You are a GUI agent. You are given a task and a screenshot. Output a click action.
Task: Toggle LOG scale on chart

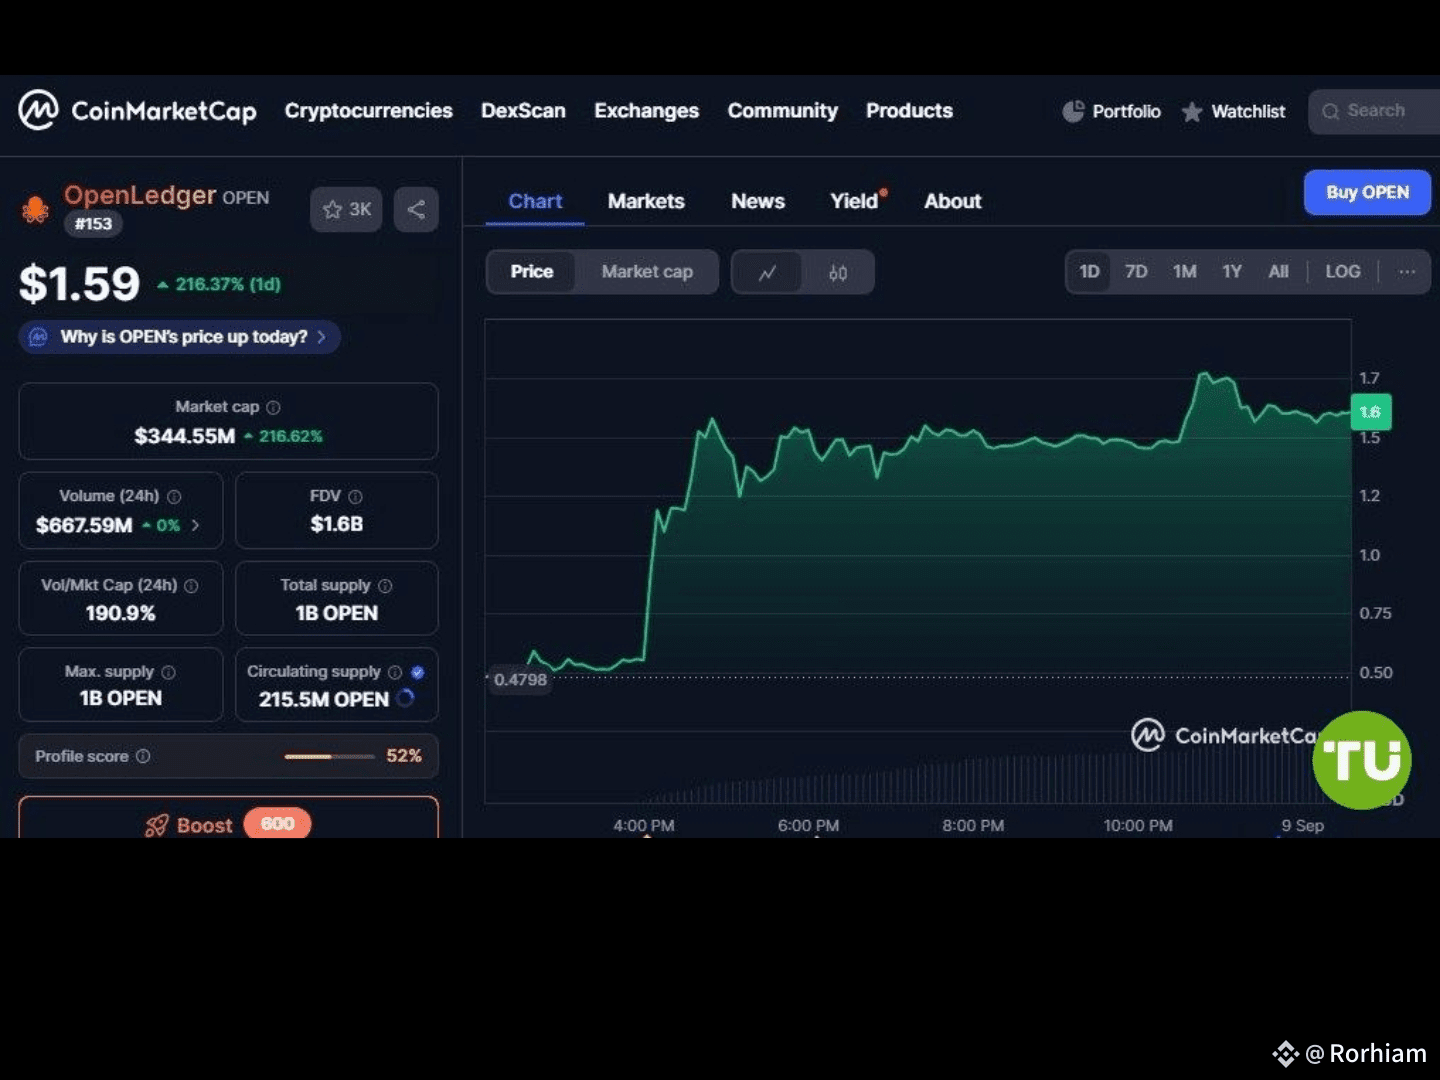1342,271
